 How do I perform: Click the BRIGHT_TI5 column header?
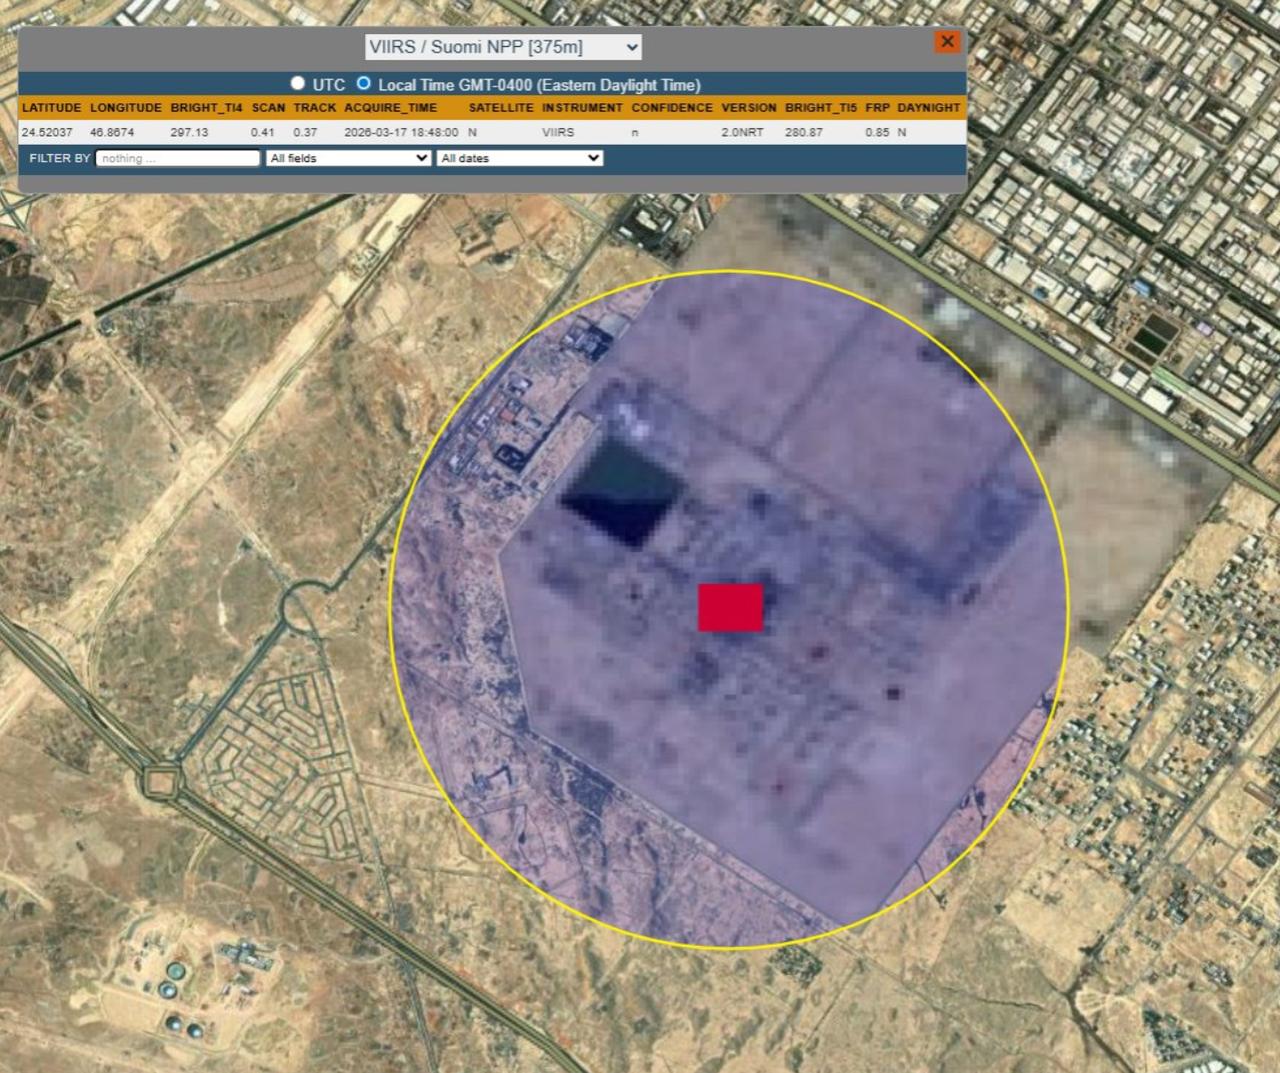pyautogui.click(x=821, y=108)
